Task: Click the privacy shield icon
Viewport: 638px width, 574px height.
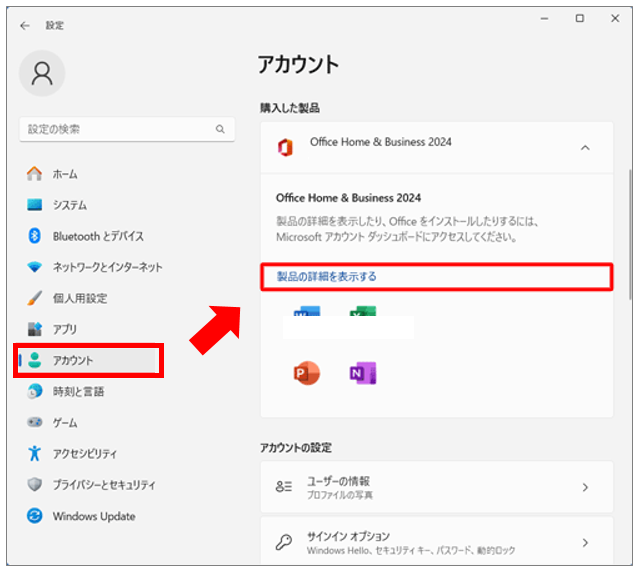Action: click(x=34, y=484)
